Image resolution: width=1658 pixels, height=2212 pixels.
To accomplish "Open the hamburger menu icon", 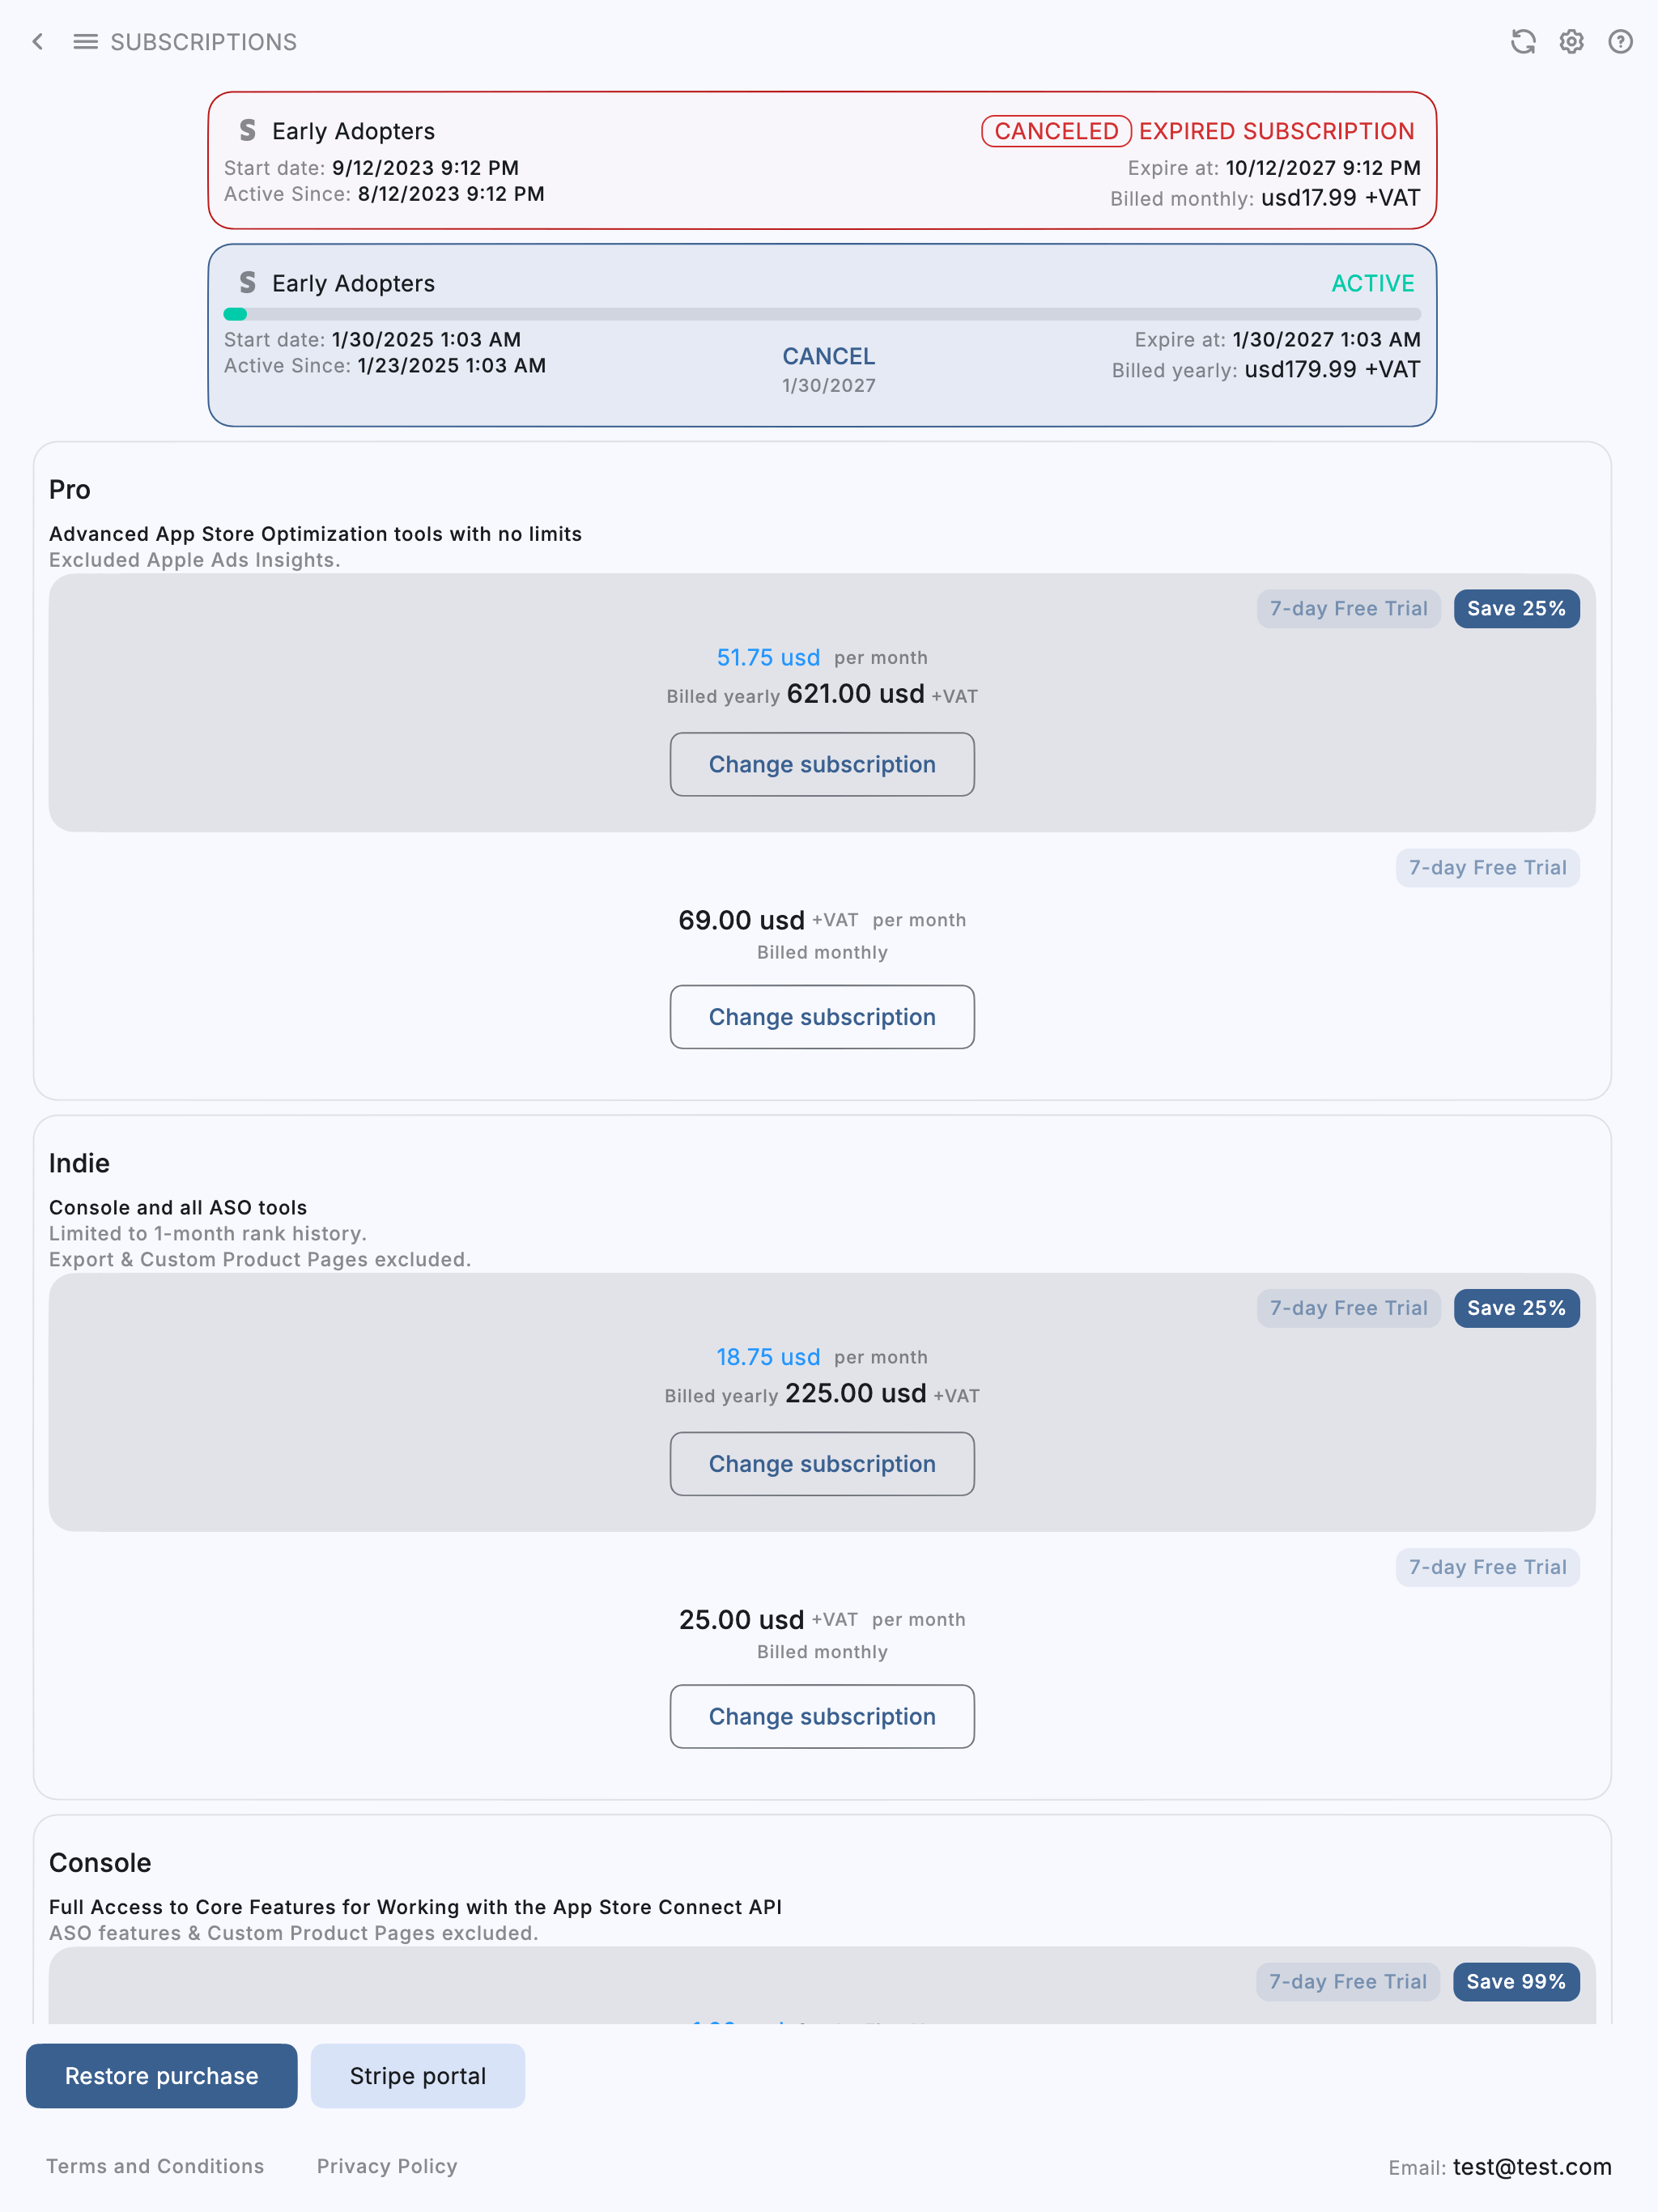I will pos(86,42).
